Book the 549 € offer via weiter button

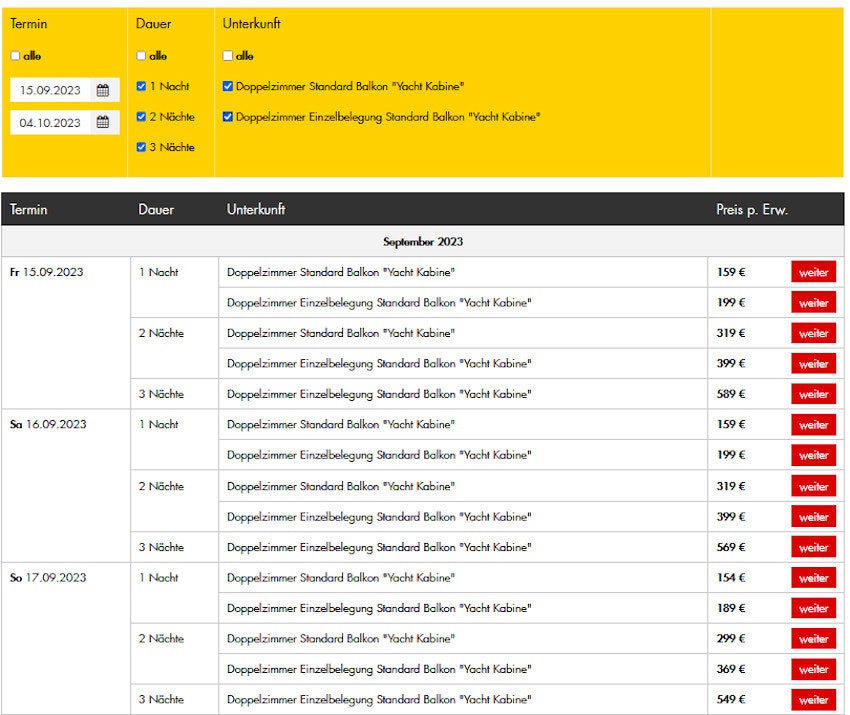813,699
